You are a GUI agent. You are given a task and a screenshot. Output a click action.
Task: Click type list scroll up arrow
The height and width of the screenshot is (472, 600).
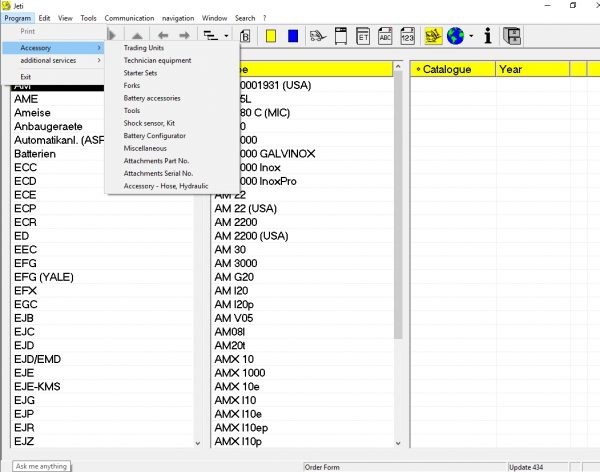pyautogui.click(x=398, y=67)
